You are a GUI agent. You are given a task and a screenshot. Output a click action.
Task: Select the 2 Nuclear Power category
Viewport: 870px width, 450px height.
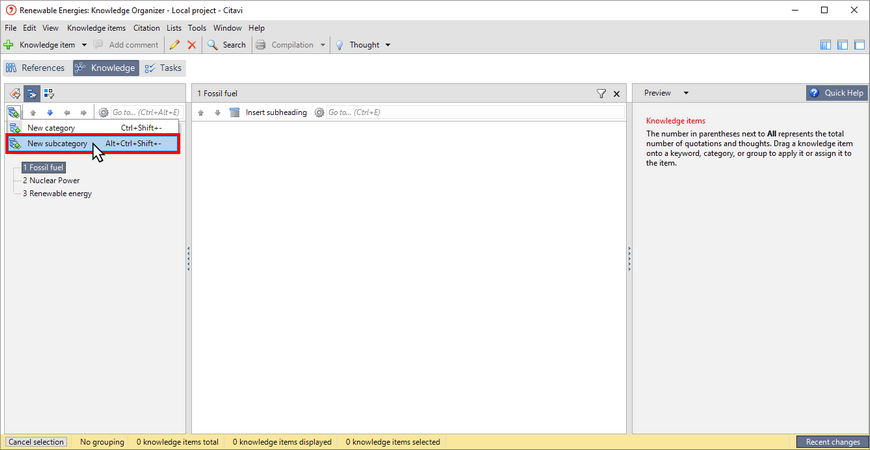(51, 180)
